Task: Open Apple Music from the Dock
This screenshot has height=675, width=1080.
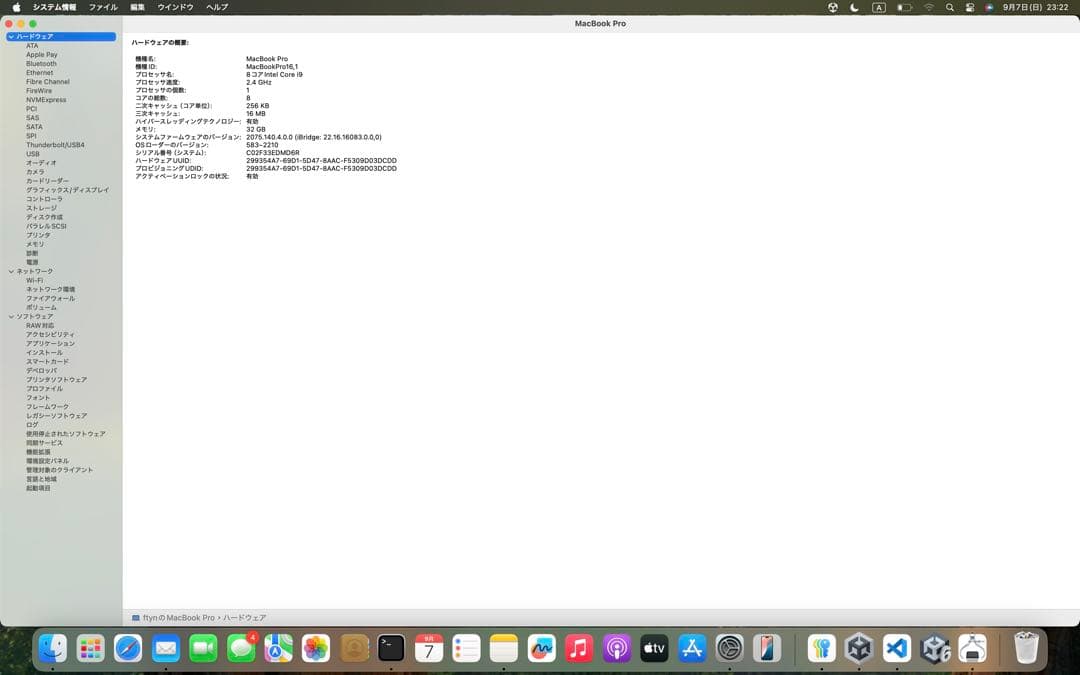Action: (578, 648)
